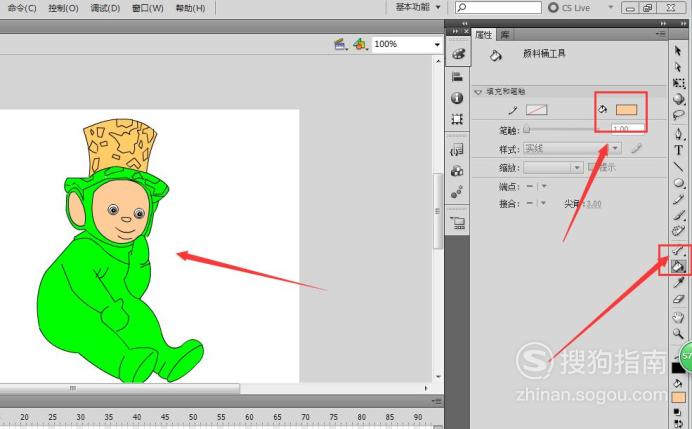692x429 pixels.
Task: Select the Pencil tool
Action: pyautogui.click(x=678, y=199)
